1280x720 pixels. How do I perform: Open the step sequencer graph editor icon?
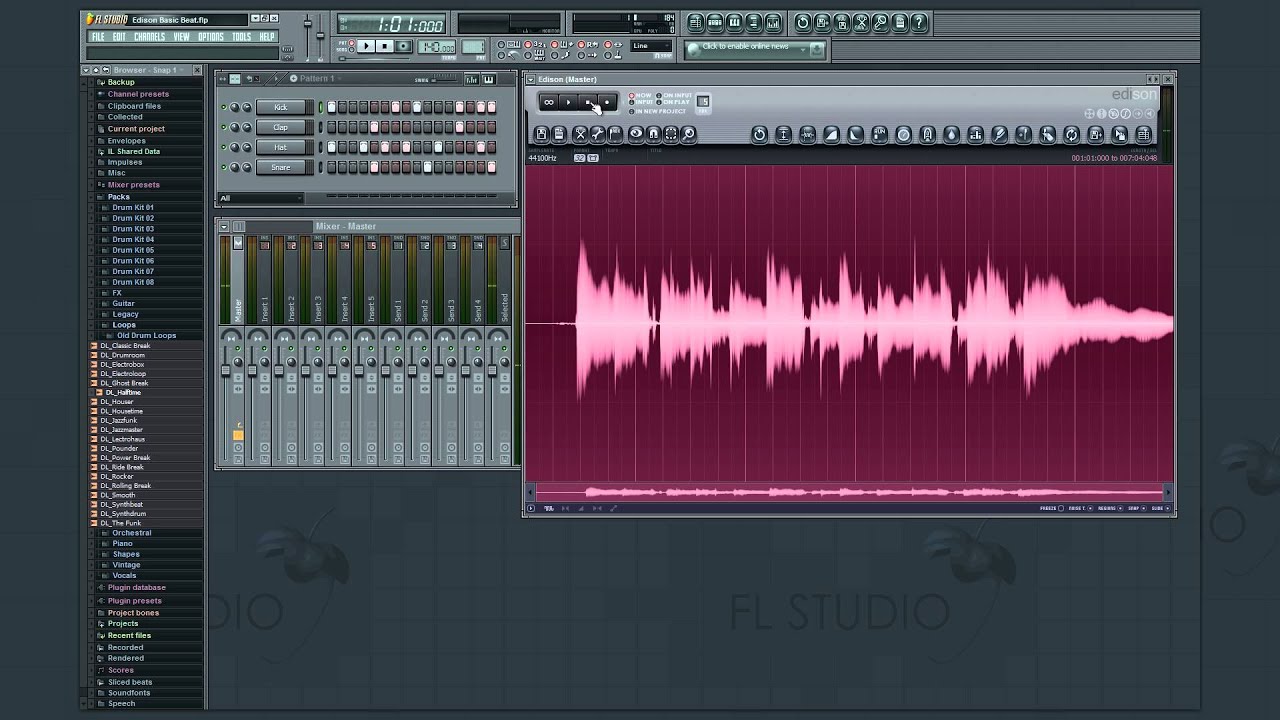[472, 79]
